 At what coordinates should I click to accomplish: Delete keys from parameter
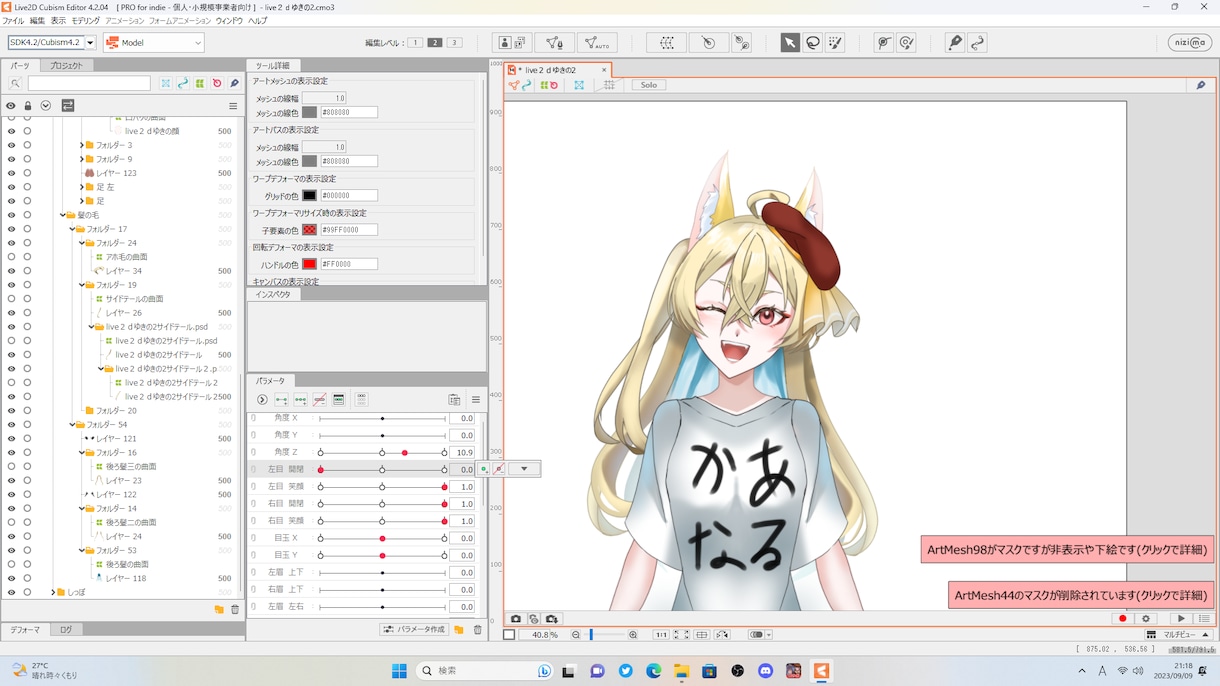click(319, 400)
